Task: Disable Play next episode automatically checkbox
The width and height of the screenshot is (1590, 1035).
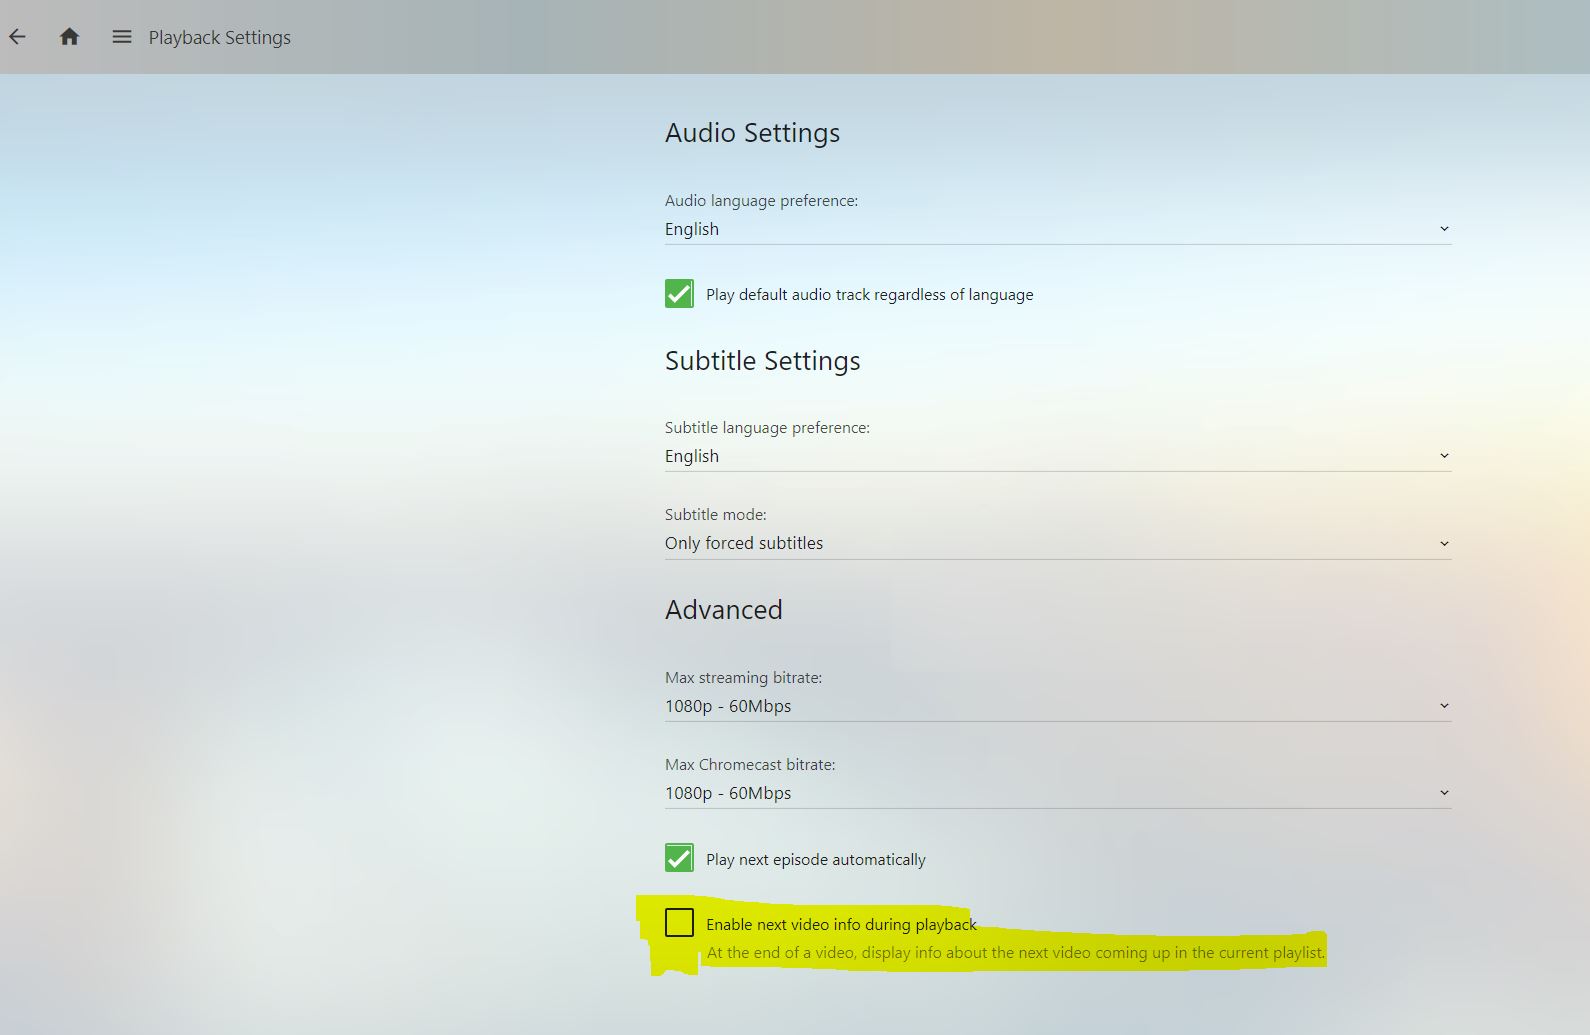Action: coord(679,858)
